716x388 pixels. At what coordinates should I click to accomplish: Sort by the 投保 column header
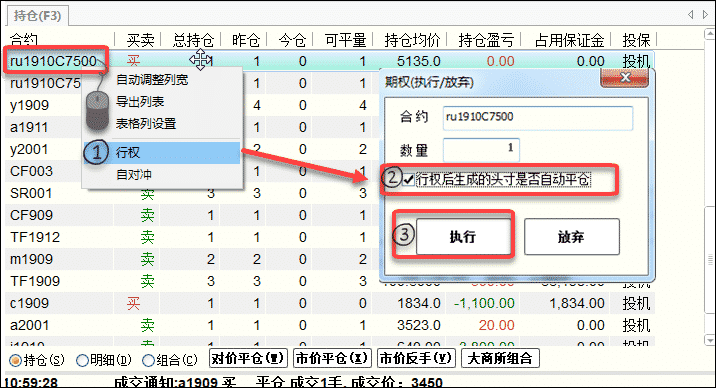click(636, 40)
